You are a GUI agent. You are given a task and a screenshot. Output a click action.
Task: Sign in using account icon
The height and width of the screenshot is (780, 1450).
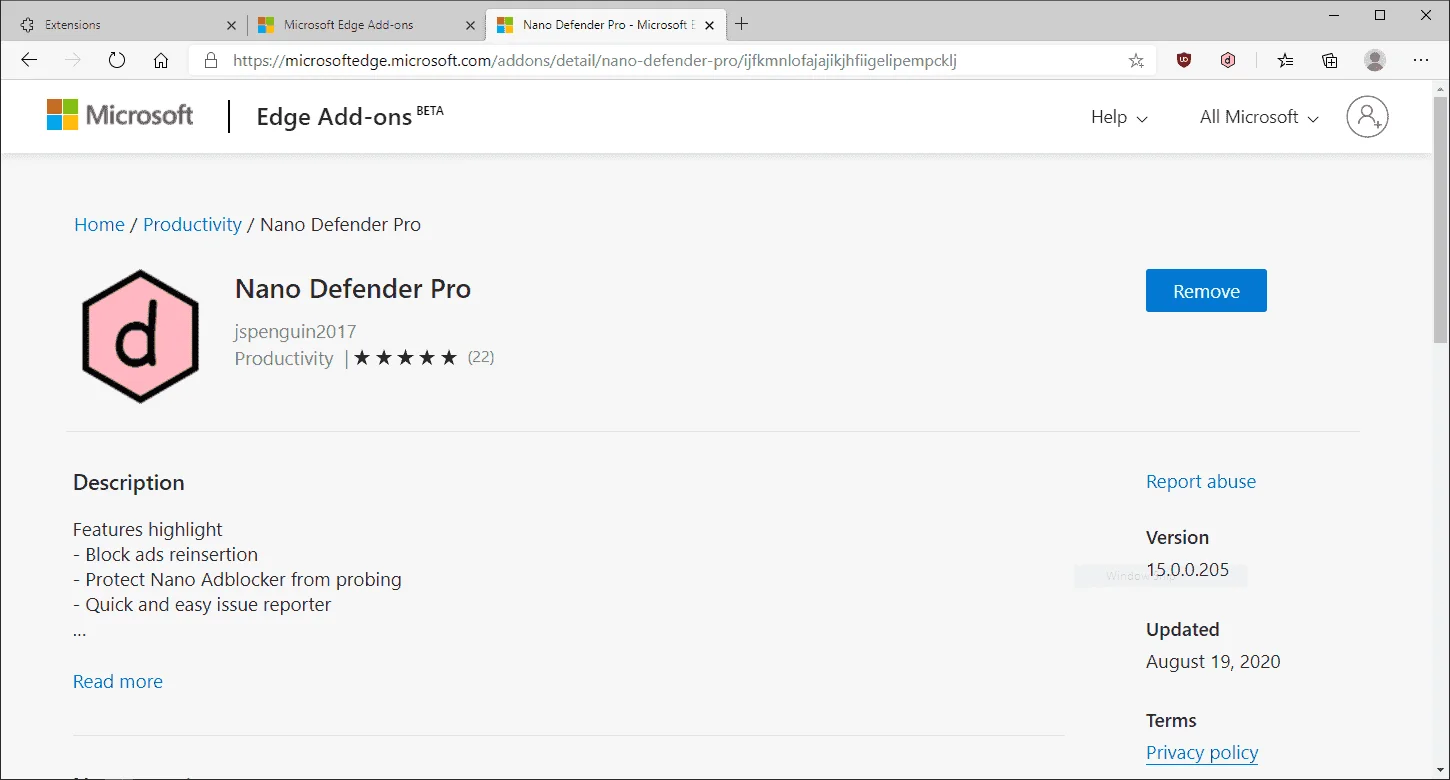pos(1367,117)
